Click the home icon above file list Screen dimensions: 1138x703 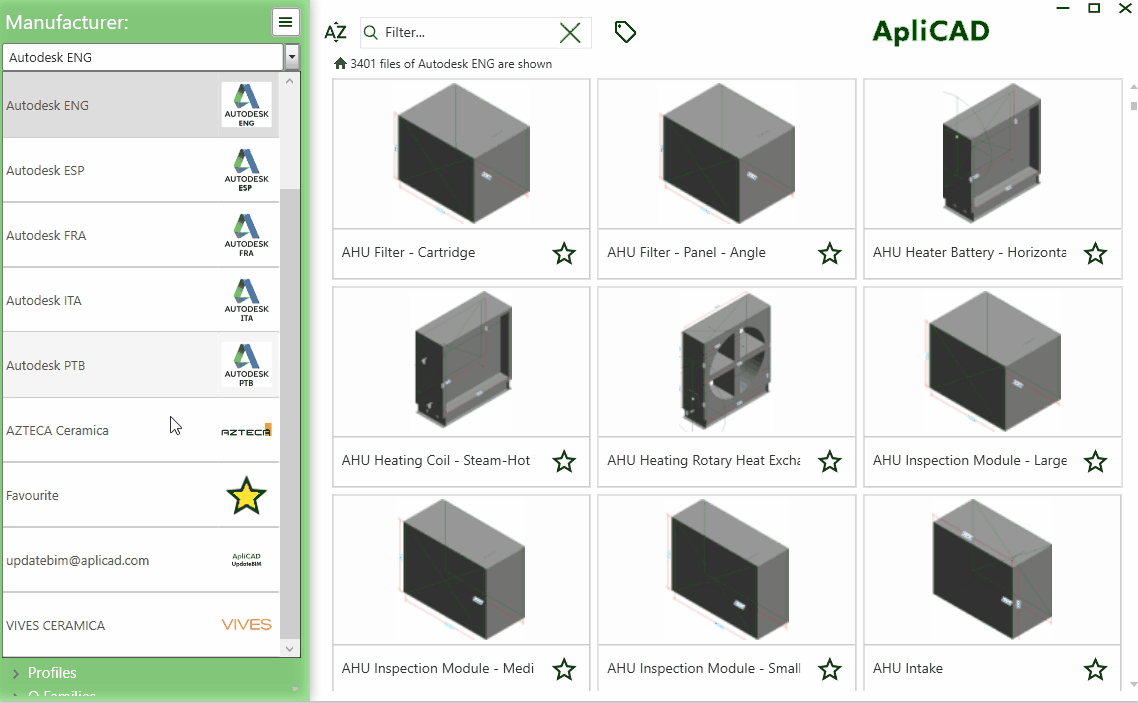click(340, 64)
